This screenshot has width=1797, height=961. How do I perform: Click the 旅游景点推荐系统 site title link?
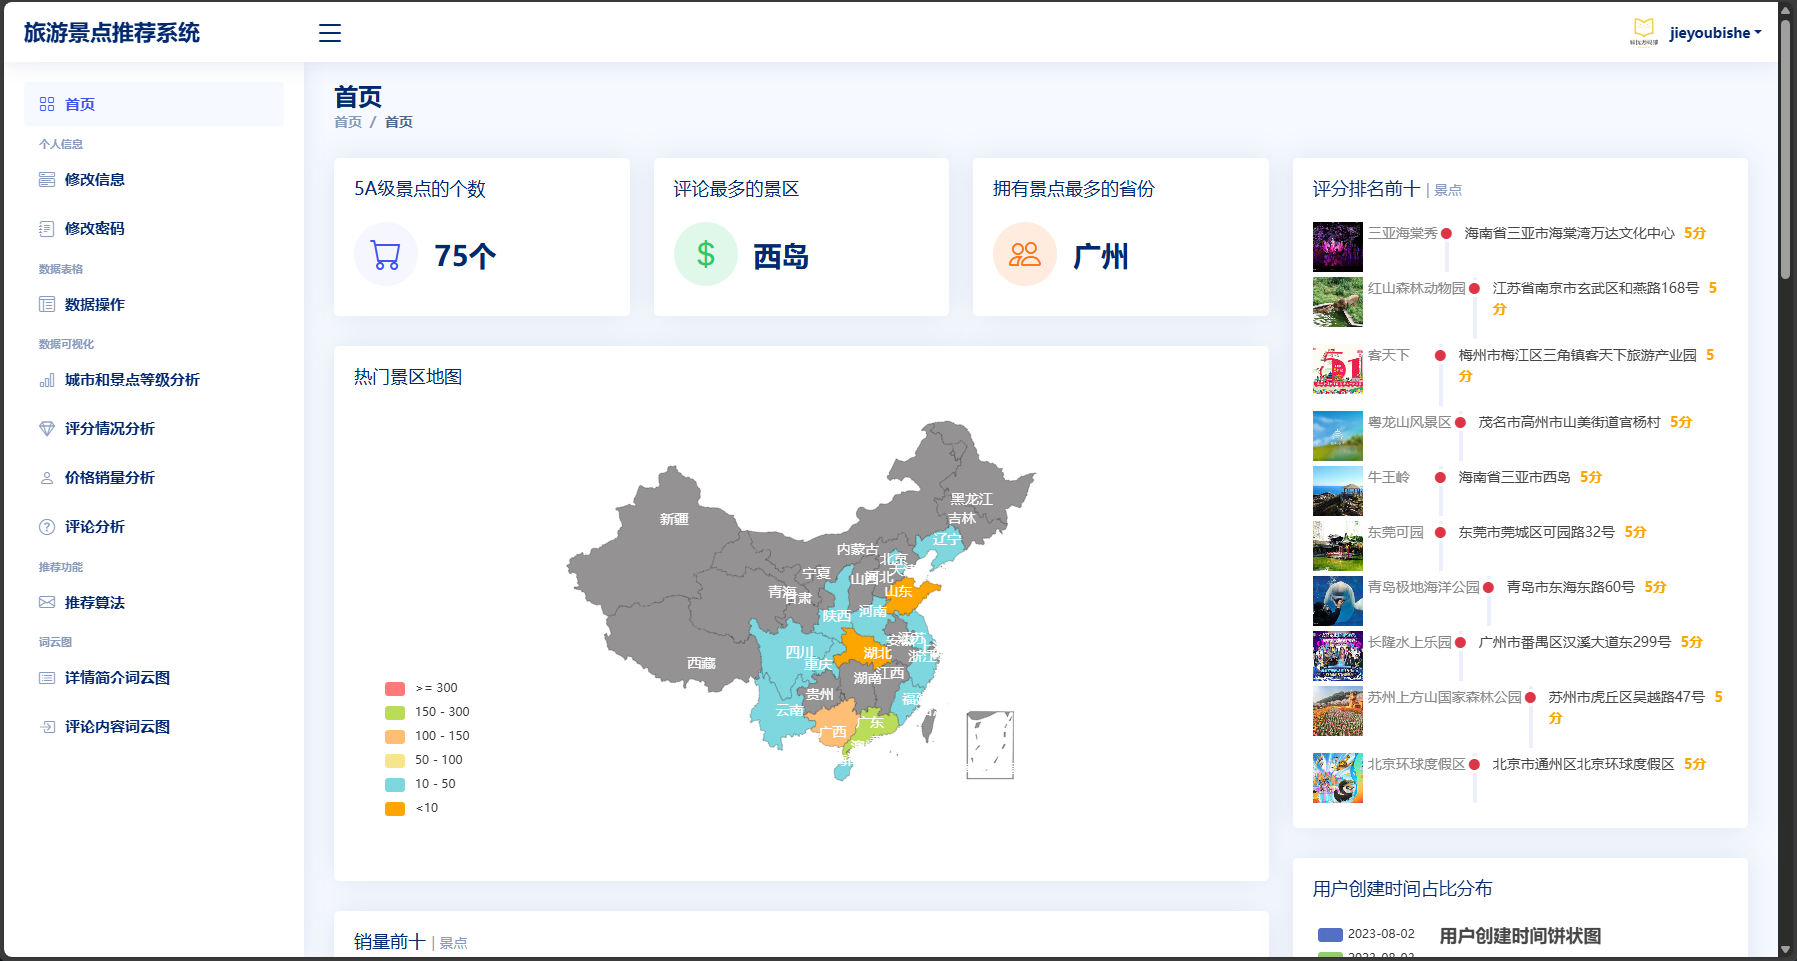[x=112, y=33]
